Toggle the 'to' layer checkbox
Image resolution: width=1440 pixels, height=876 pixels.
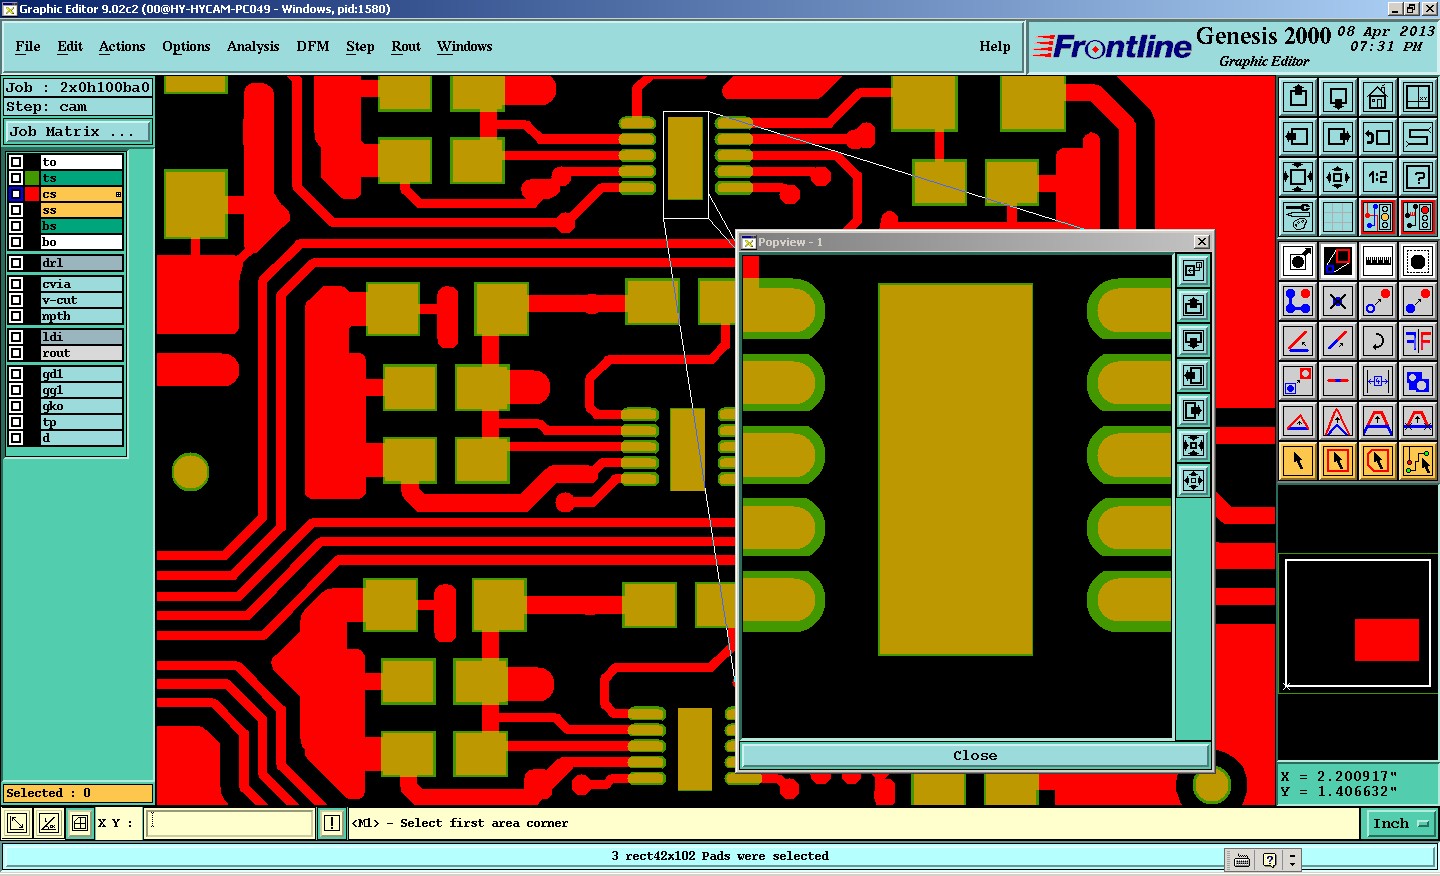click(x=16, y=162)
